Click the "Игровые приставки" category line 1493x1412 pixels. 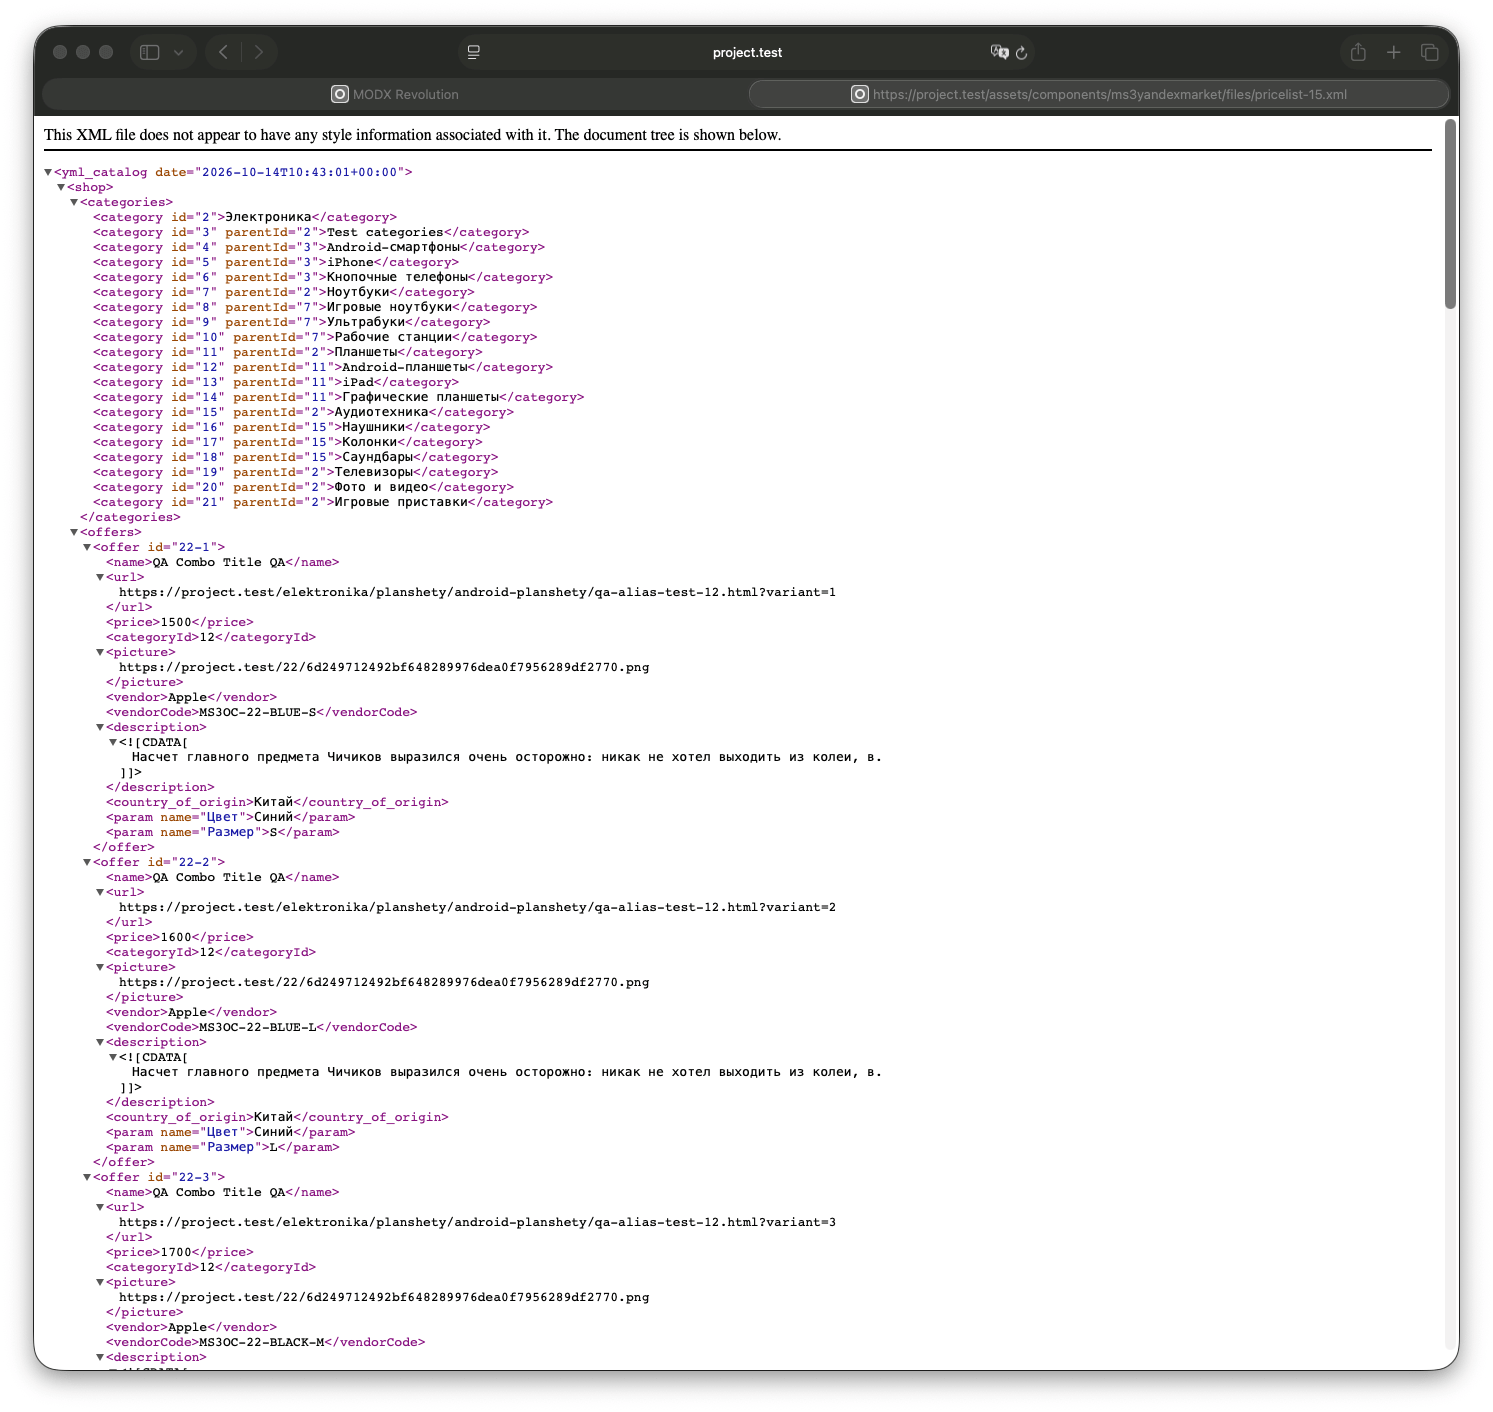(x=323, y=502)
